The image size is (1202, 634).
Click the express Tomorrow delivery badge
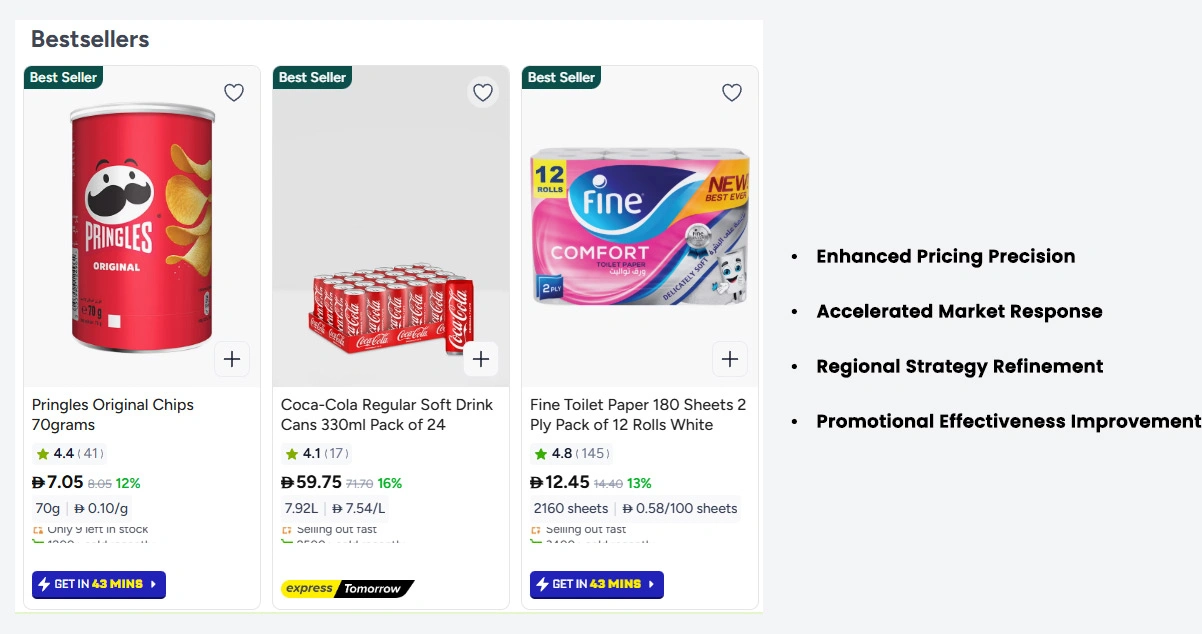(x=347, y=588)
